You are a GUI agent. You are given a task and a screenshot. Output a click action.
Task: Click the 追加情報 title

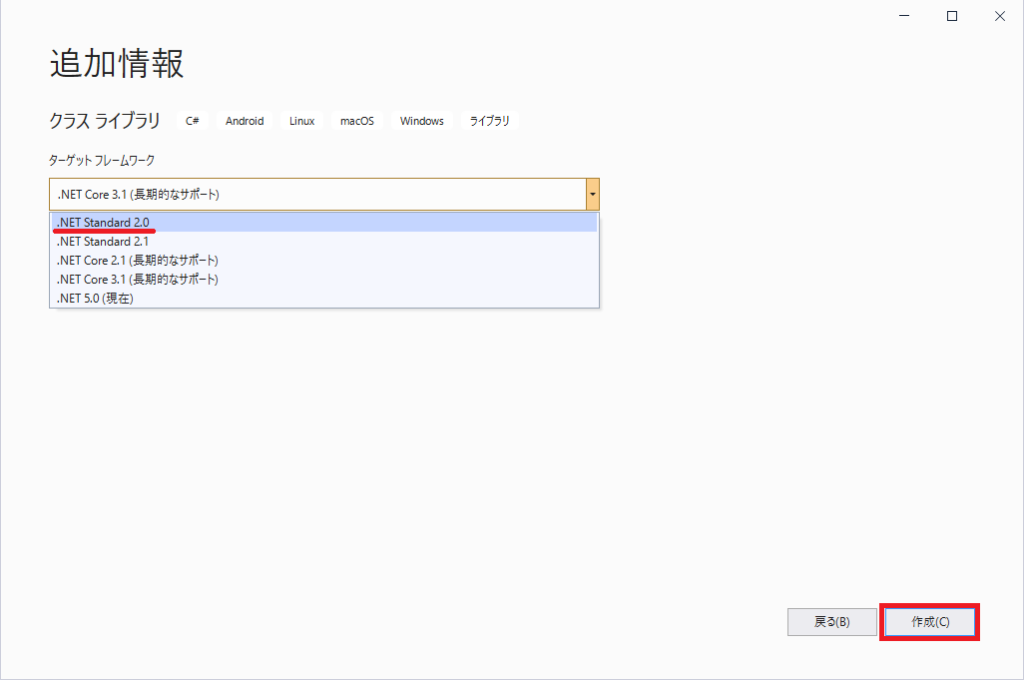click(x=117, y=64)
